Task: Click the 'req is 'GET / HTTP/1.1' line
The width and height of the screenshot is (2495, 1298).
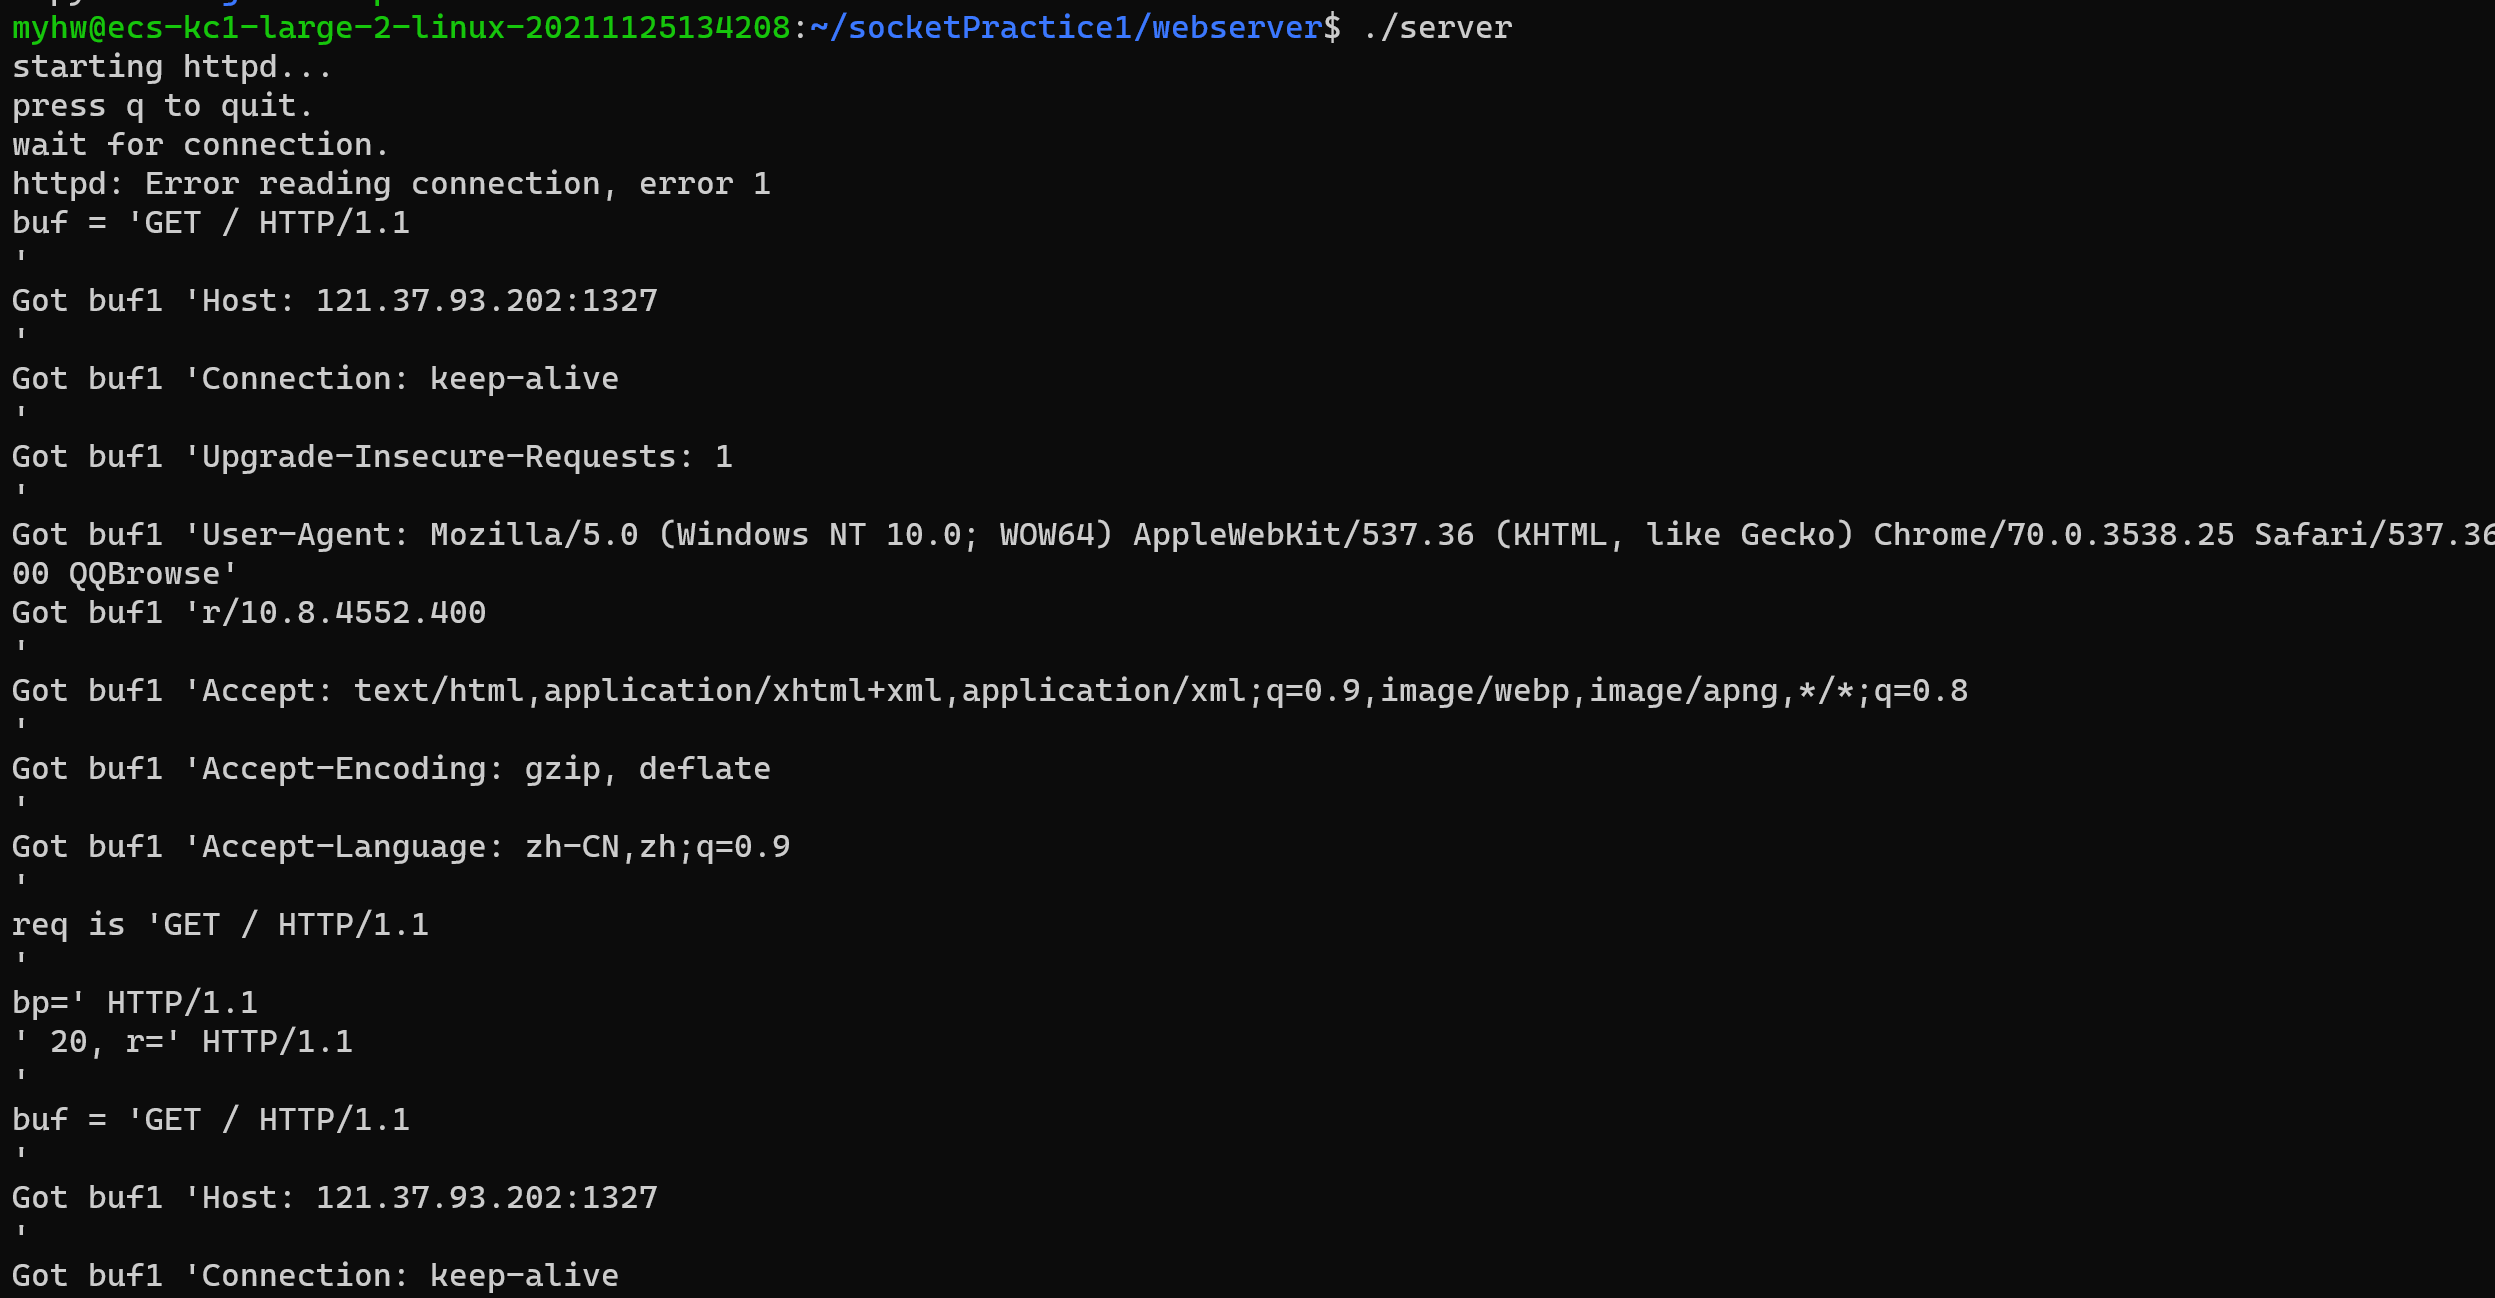Action: pyautogui.click(x=220, y=925)
